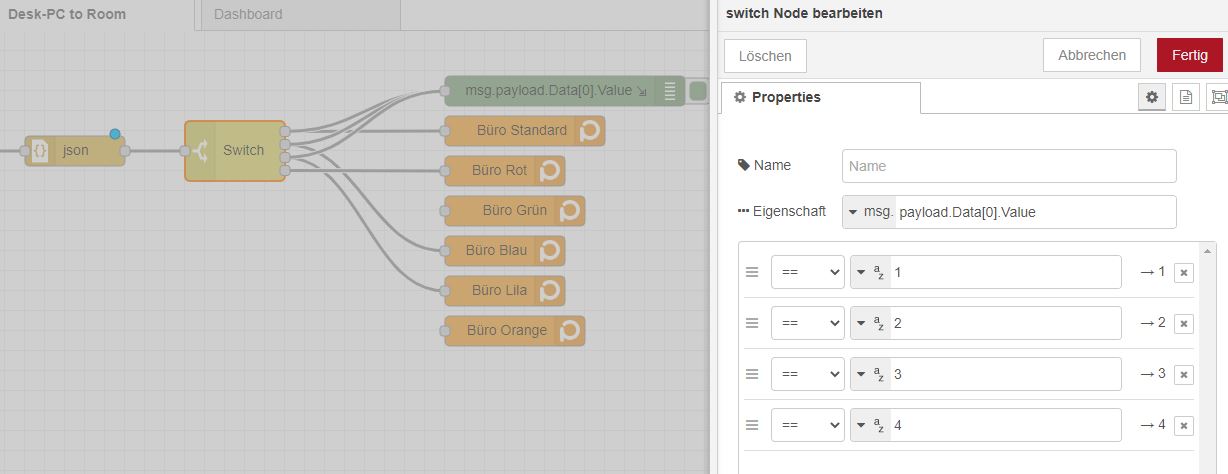Open the msg. property type dropdown
The width and height of the screenshot is (1228, 474).
pyautogui.click(x=868, y=212)
